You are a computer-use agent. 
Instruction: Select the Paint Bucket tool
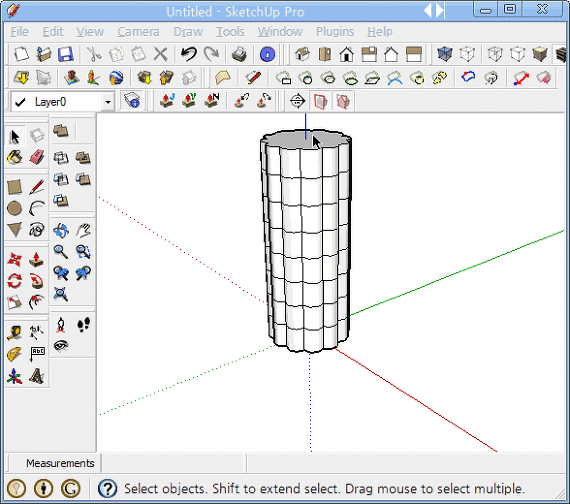coord(15,158)
